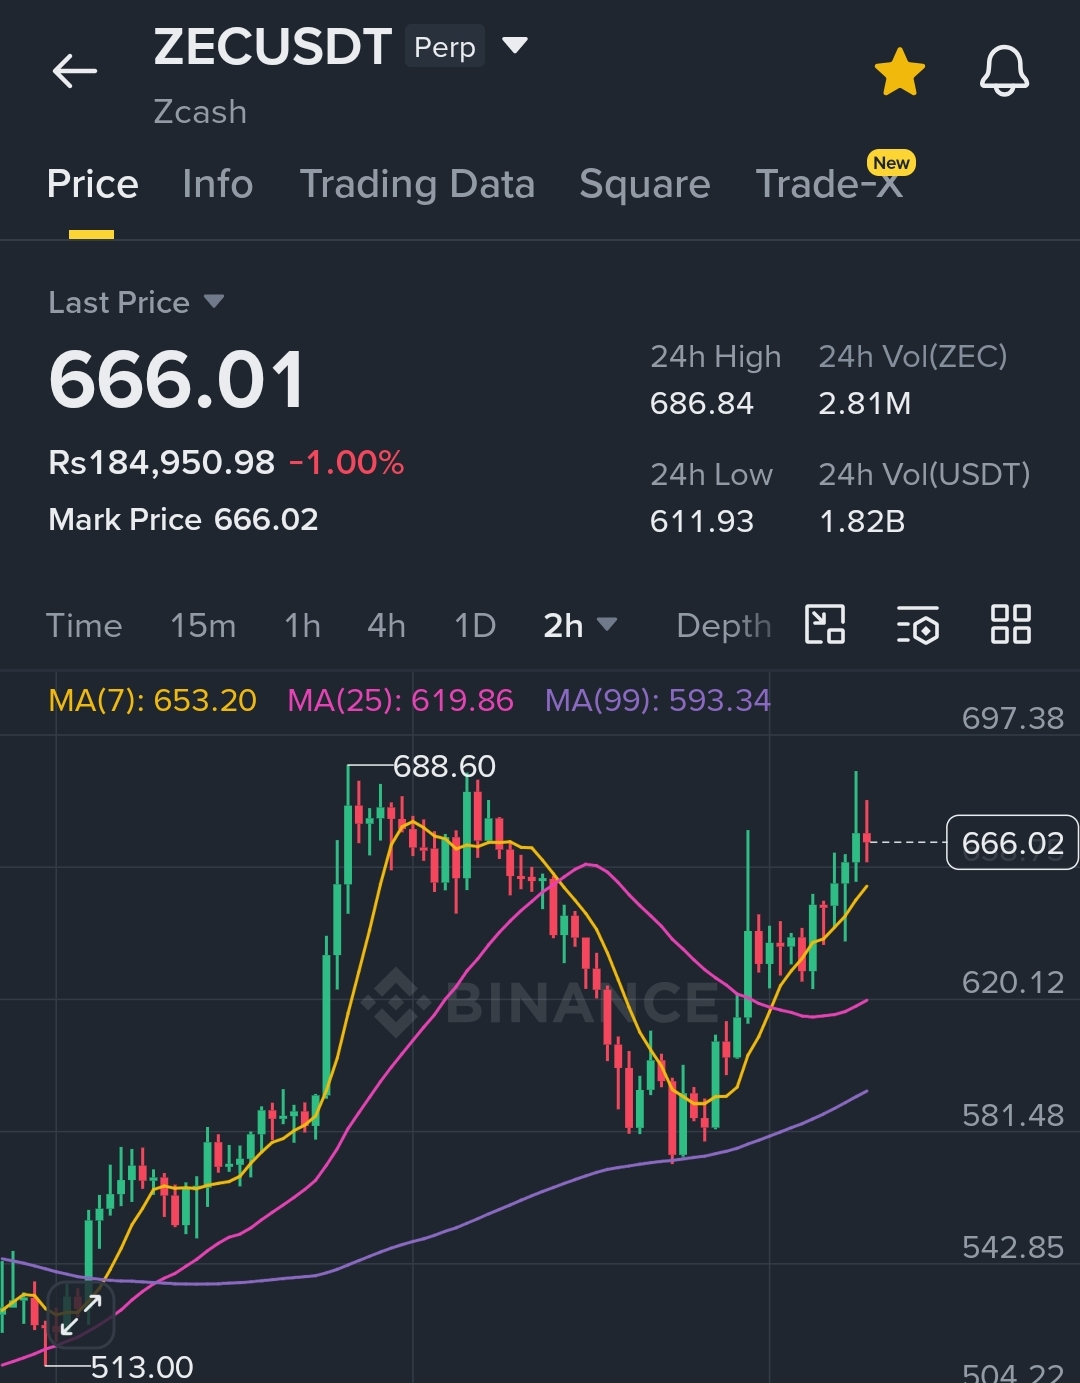Open the chart drawing tools icon

[825, 624]
